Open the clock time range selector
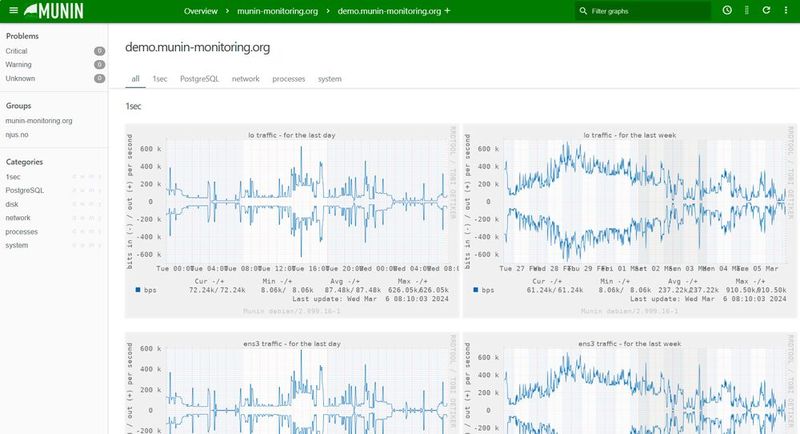 point(727,11)
